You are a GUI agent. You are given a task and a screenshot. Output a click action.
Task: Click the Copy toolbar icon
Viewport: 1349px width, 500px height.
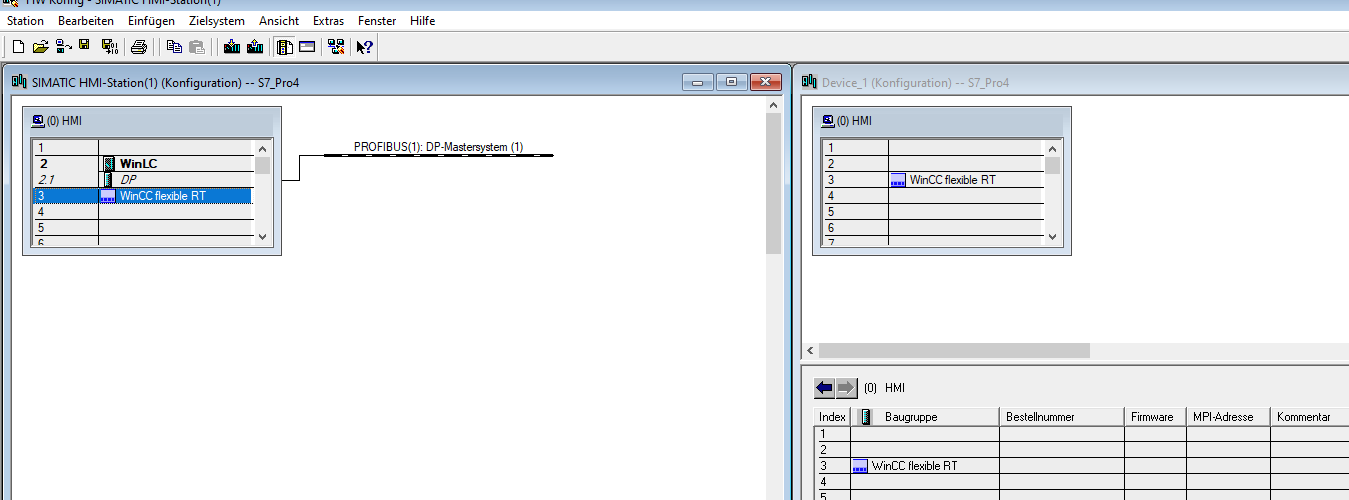(x=174, y=46)
